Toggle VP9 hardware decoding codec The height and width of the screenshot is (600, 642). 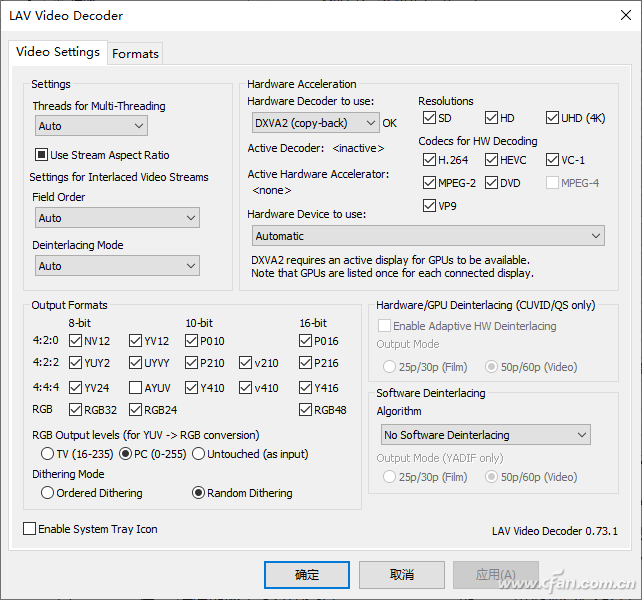429,206
